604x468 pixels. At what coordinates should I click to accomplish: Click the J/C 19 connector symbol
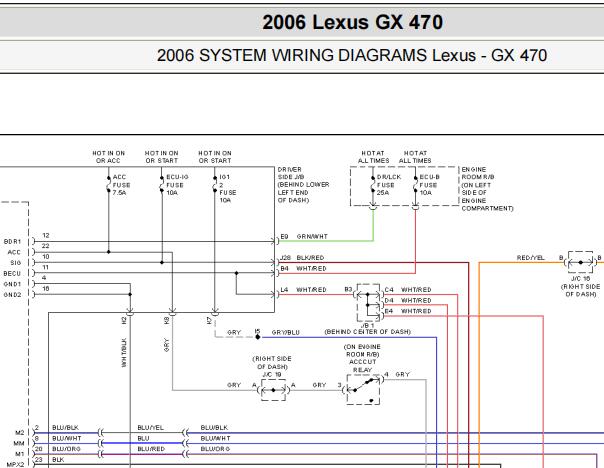coord(273,390)
